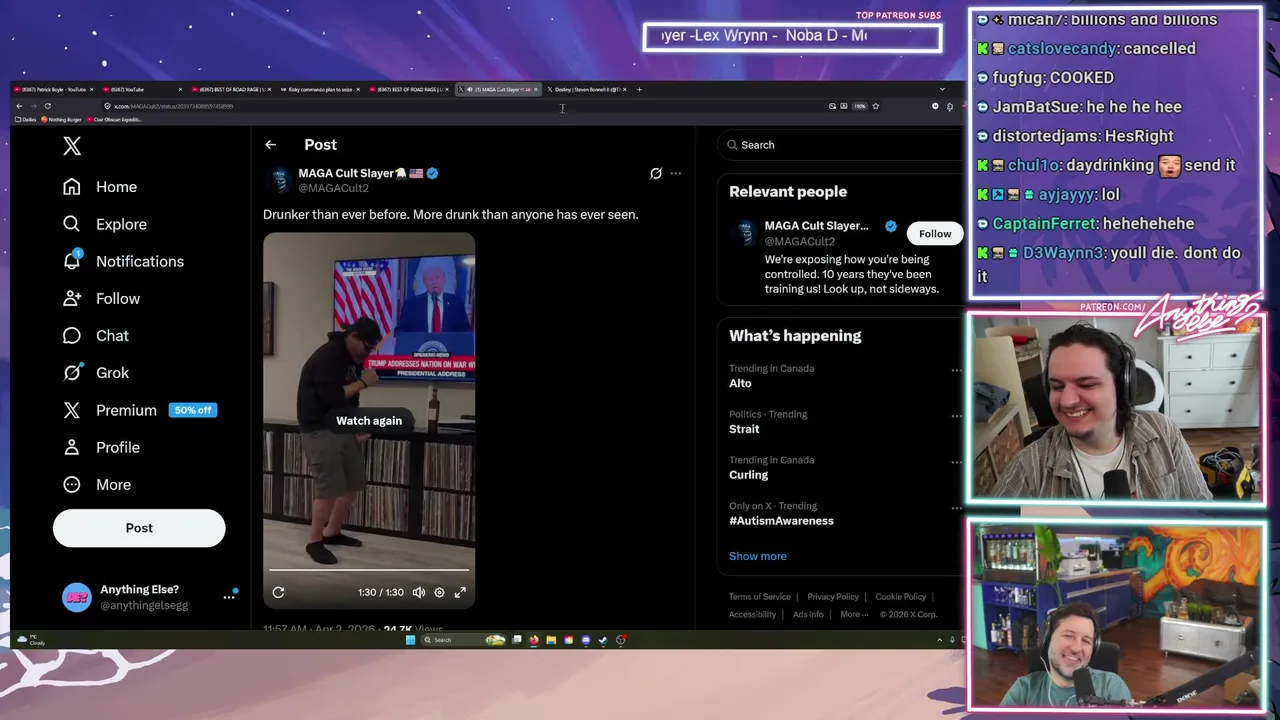
Task: Open the #AutismAwareness trend
Action: (x=781, y=521)
